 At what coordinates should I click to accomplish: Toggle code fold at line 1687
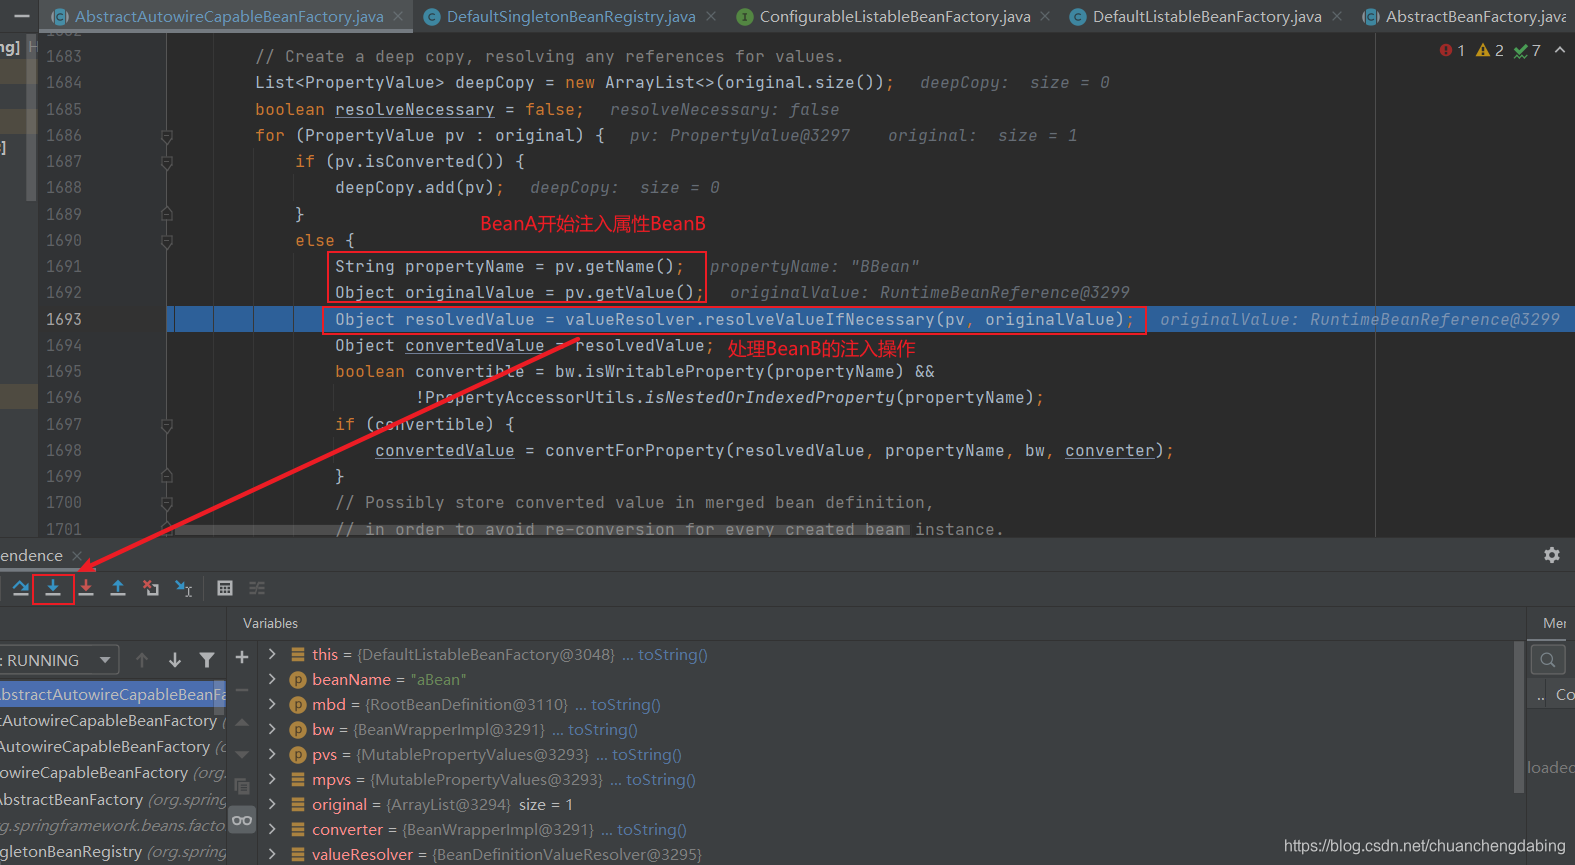(167, 162)
